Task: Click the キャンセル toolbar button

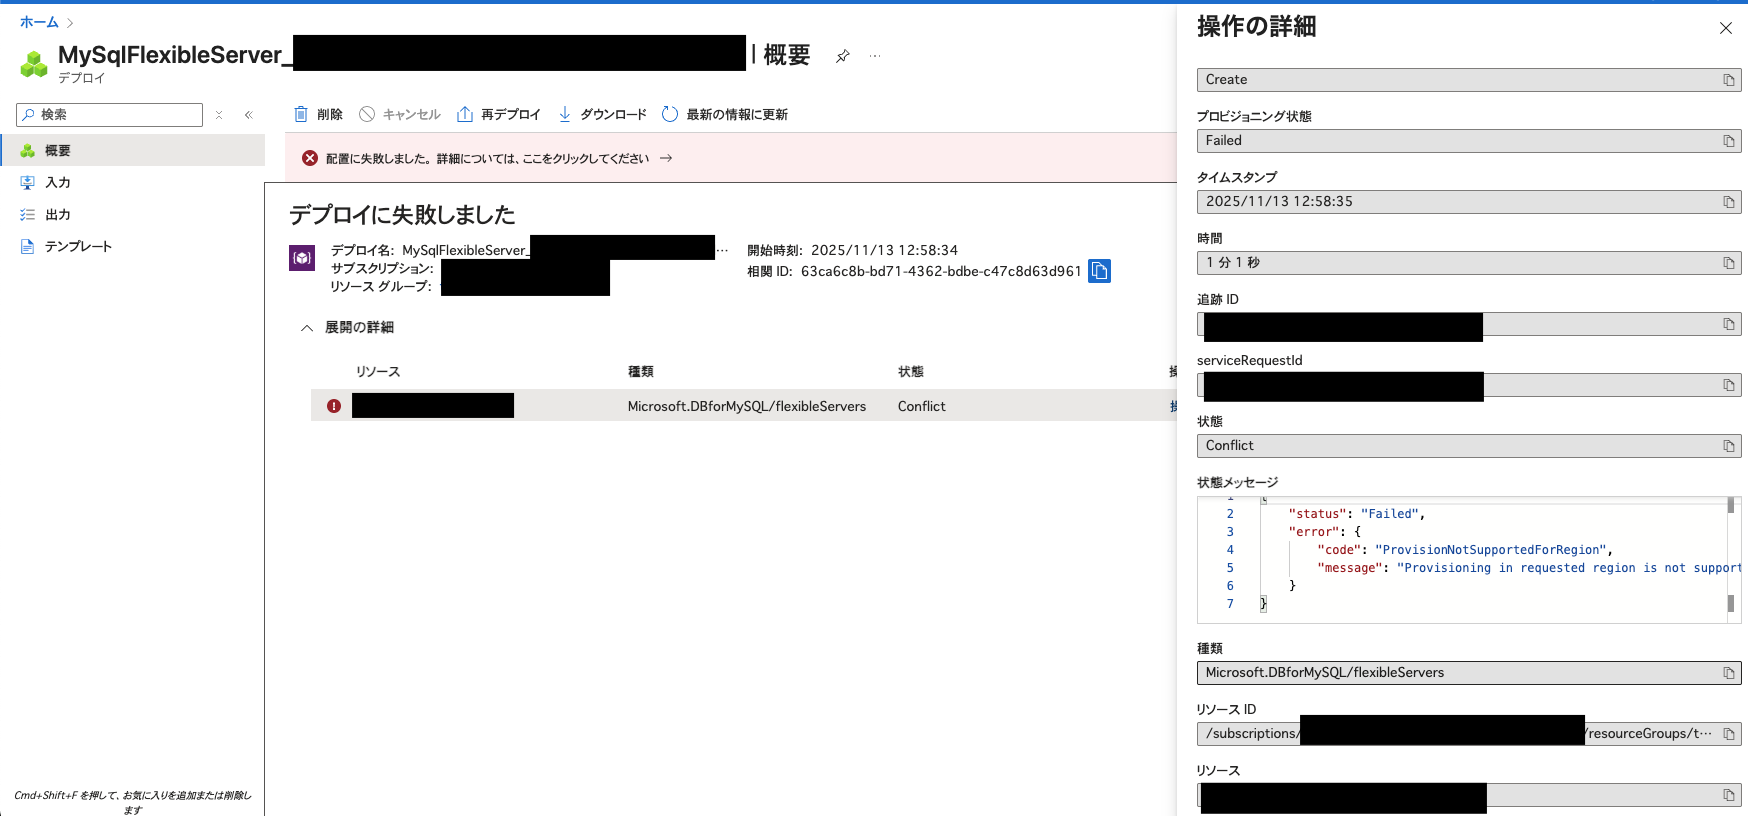Action: (400, 114)
